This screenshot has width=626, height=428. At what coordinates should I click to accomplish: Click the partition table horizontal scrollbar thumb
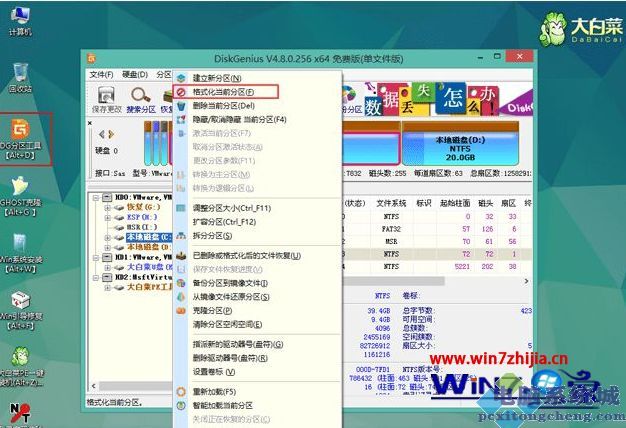(x=393, y=281)
